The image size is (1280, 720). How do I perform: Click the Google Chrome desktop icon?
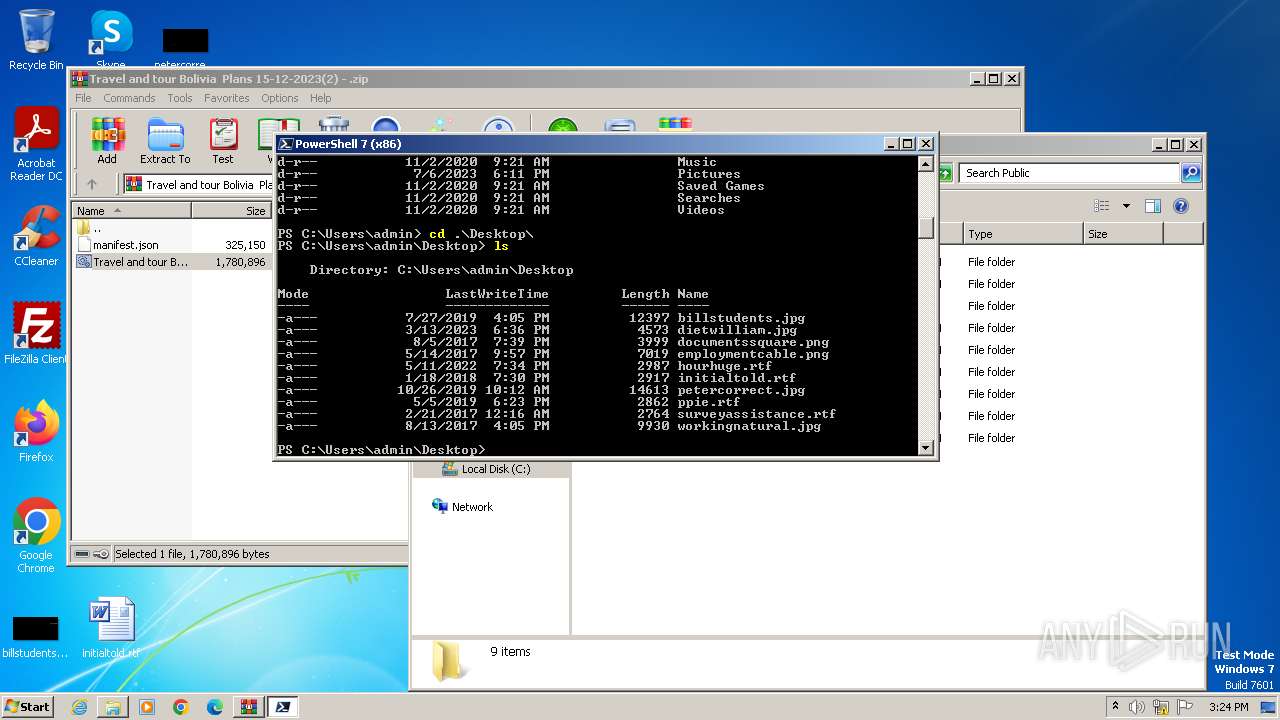[x=36, y=535]
